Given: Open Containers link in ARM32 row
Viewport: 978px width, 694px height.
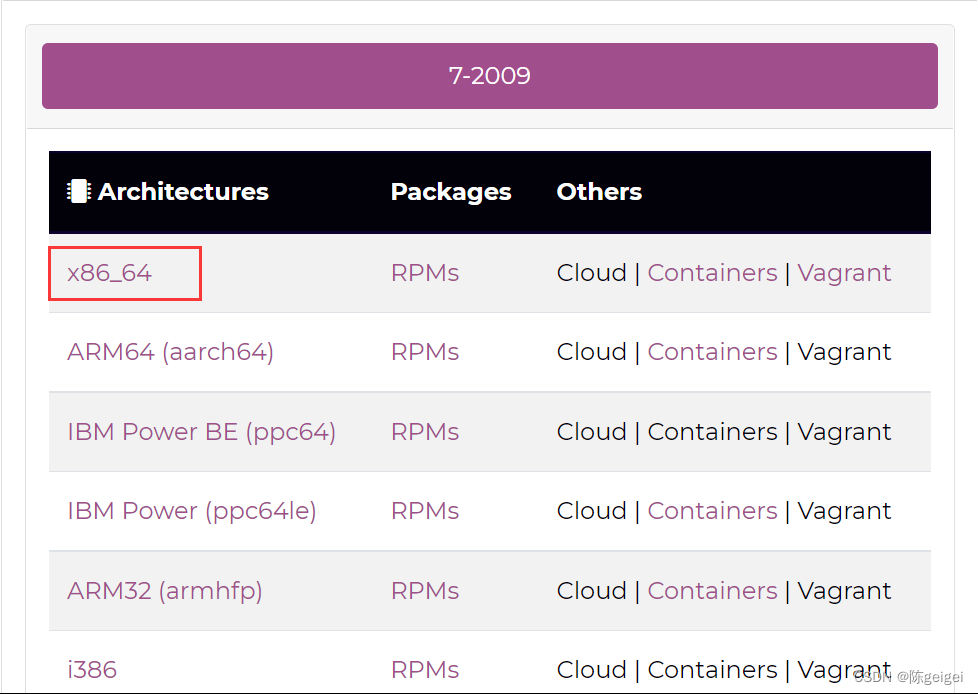Looking at the screenshot, I should pyautogui.click(x=712, y=590).
